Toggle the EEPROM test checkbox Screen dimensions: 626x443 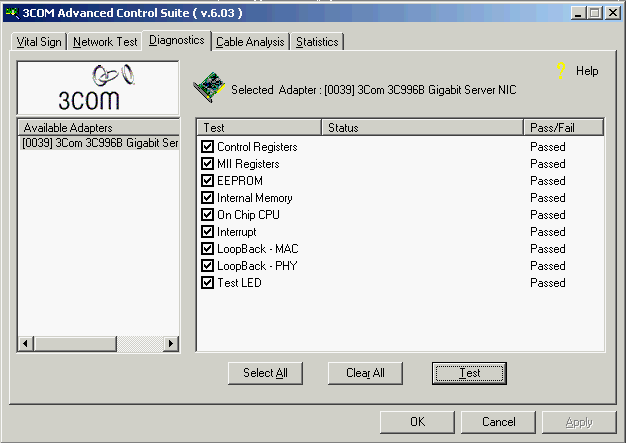(x=207, y=180)
